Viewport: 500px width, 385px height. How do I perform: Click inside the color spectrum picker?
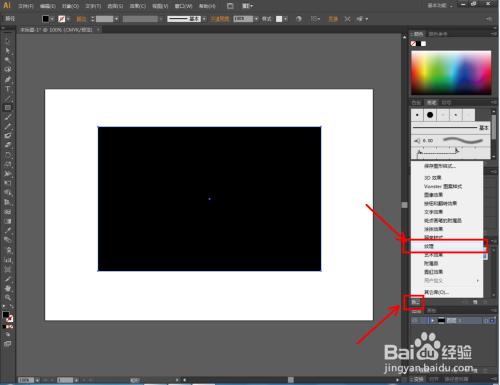tap(451, 73)
